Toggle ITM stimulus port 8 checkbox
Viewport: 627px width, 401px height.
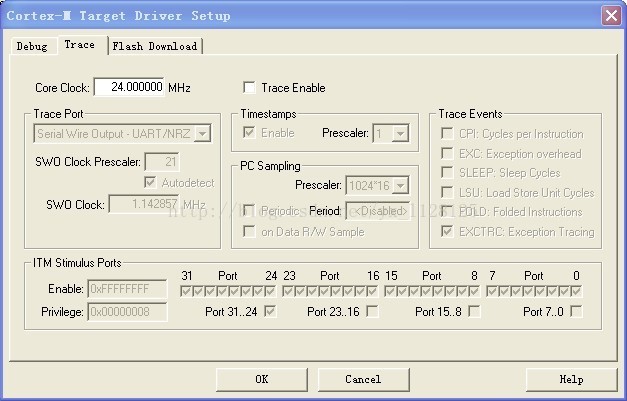click(474, 291)
